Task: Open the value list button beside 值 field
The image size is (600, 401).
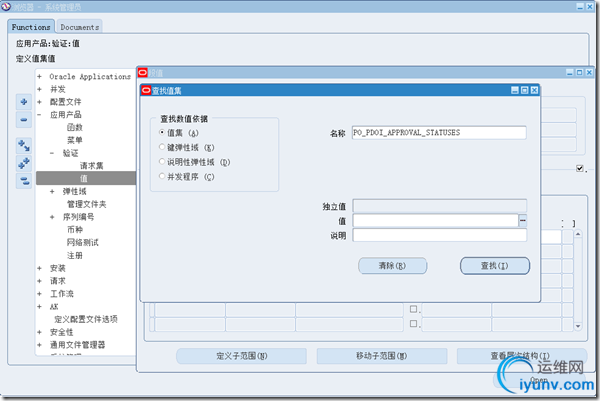Action: point(523,220)
